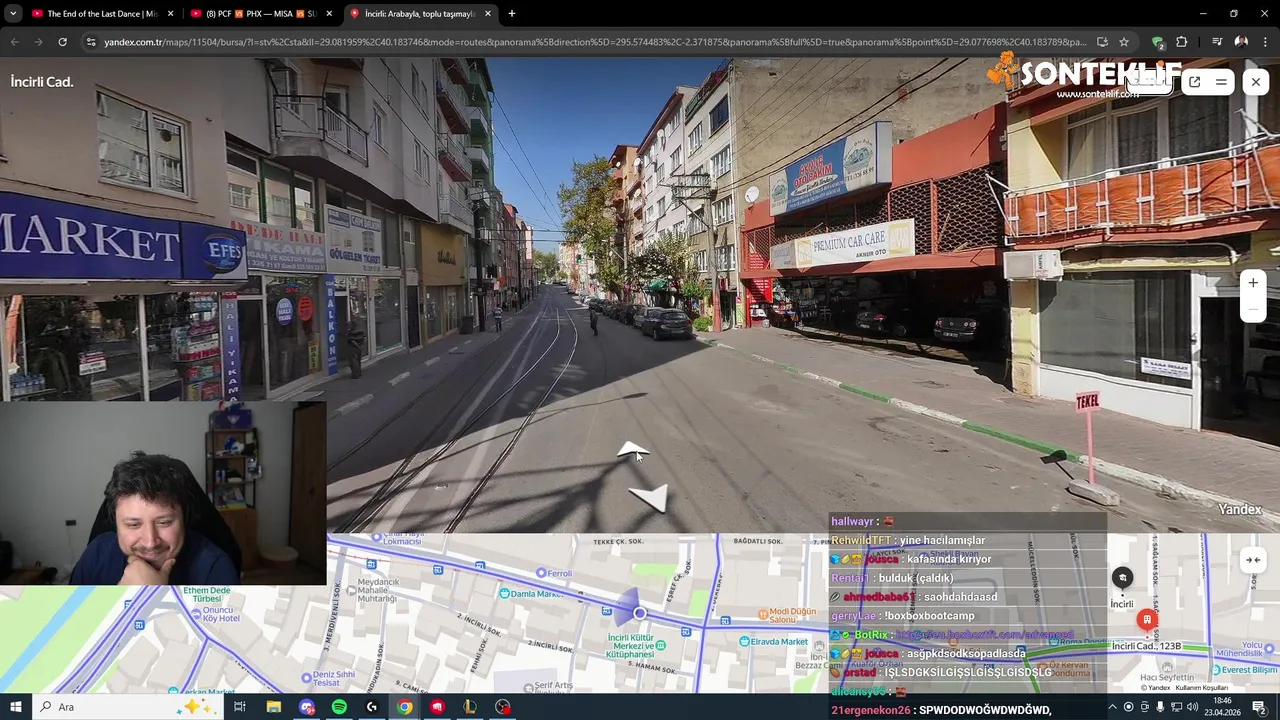The height and width of the screenshot is (720, 1280).
Task: Show hidden system tray icons
Action: [x=1112, y=707]
